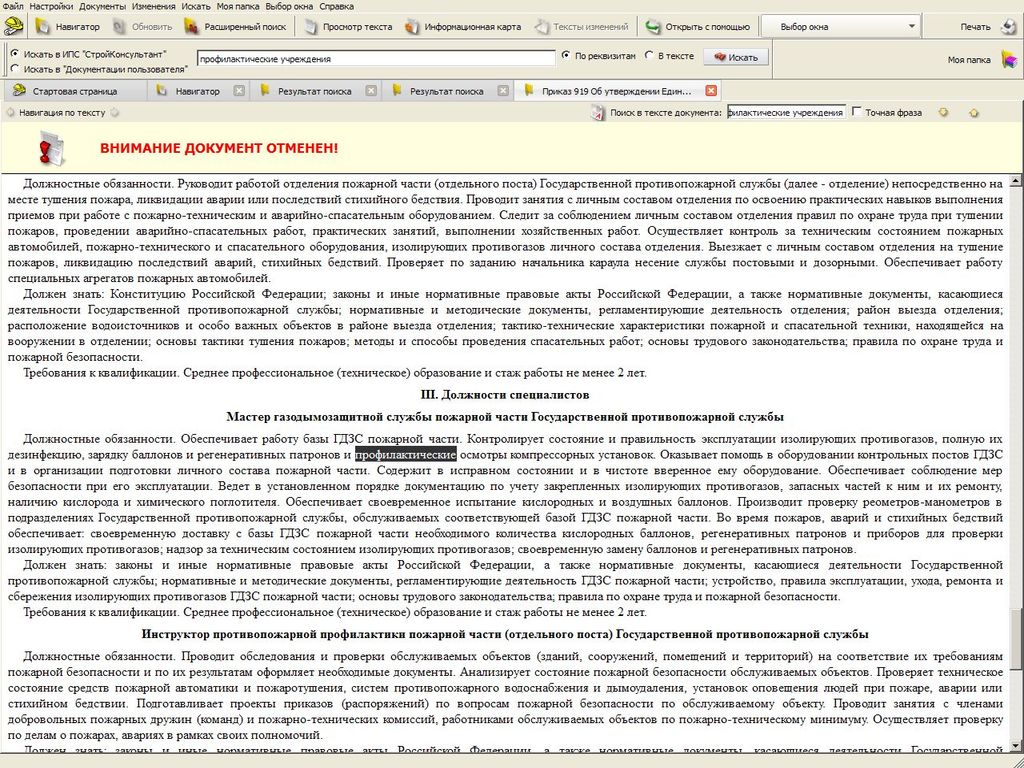Click the heading III. Должности специалистов
This screenshot has width=1024, height=768.
505,394
